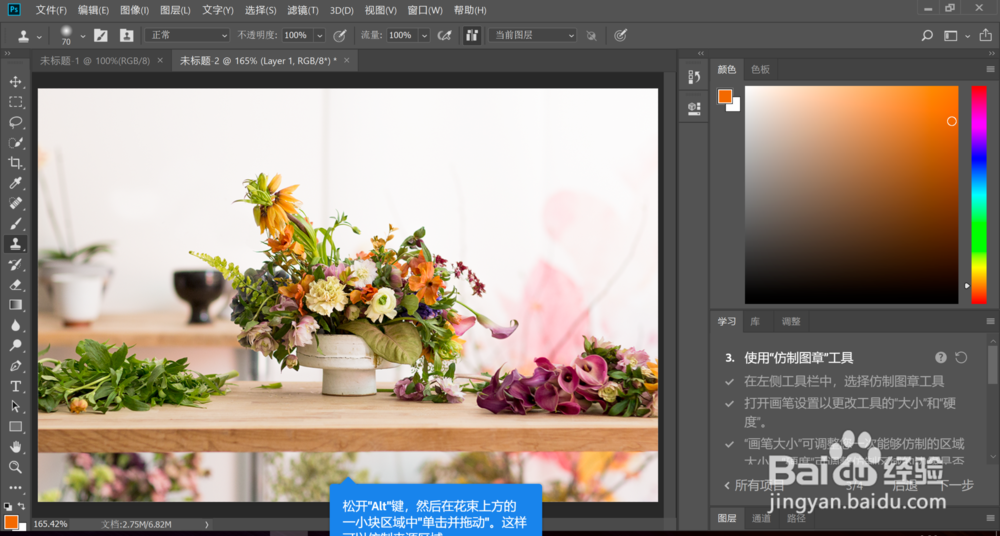Open the tool preset picker arrow
The width and height of the screenshot is (1000, 536).
40,37
